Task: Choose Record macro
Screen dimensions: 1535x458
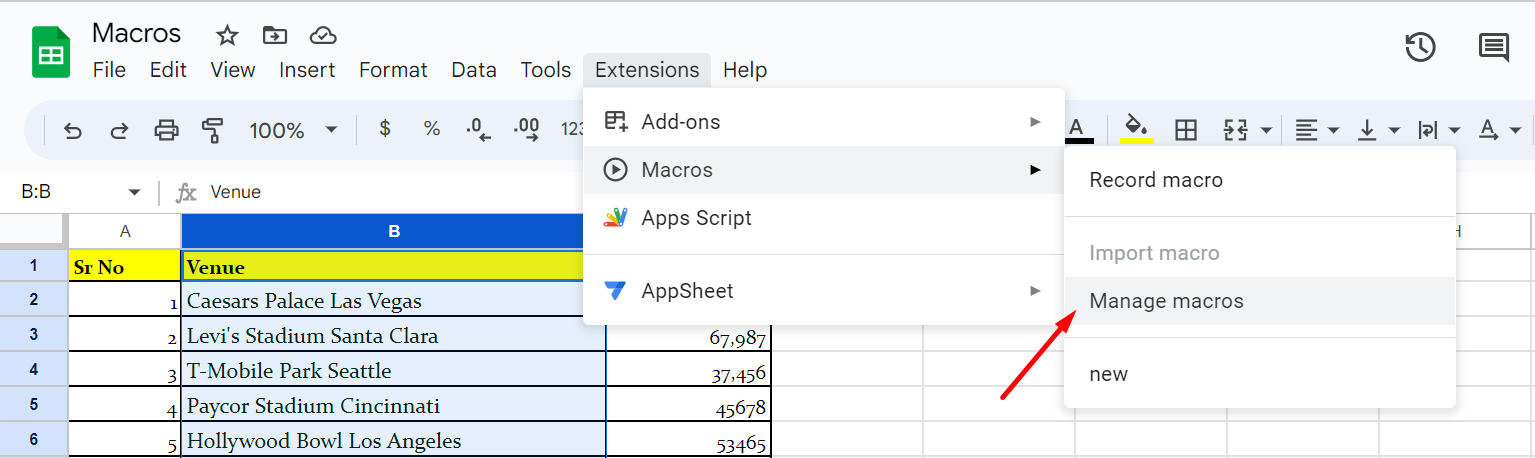Action: click(1259, 180)
